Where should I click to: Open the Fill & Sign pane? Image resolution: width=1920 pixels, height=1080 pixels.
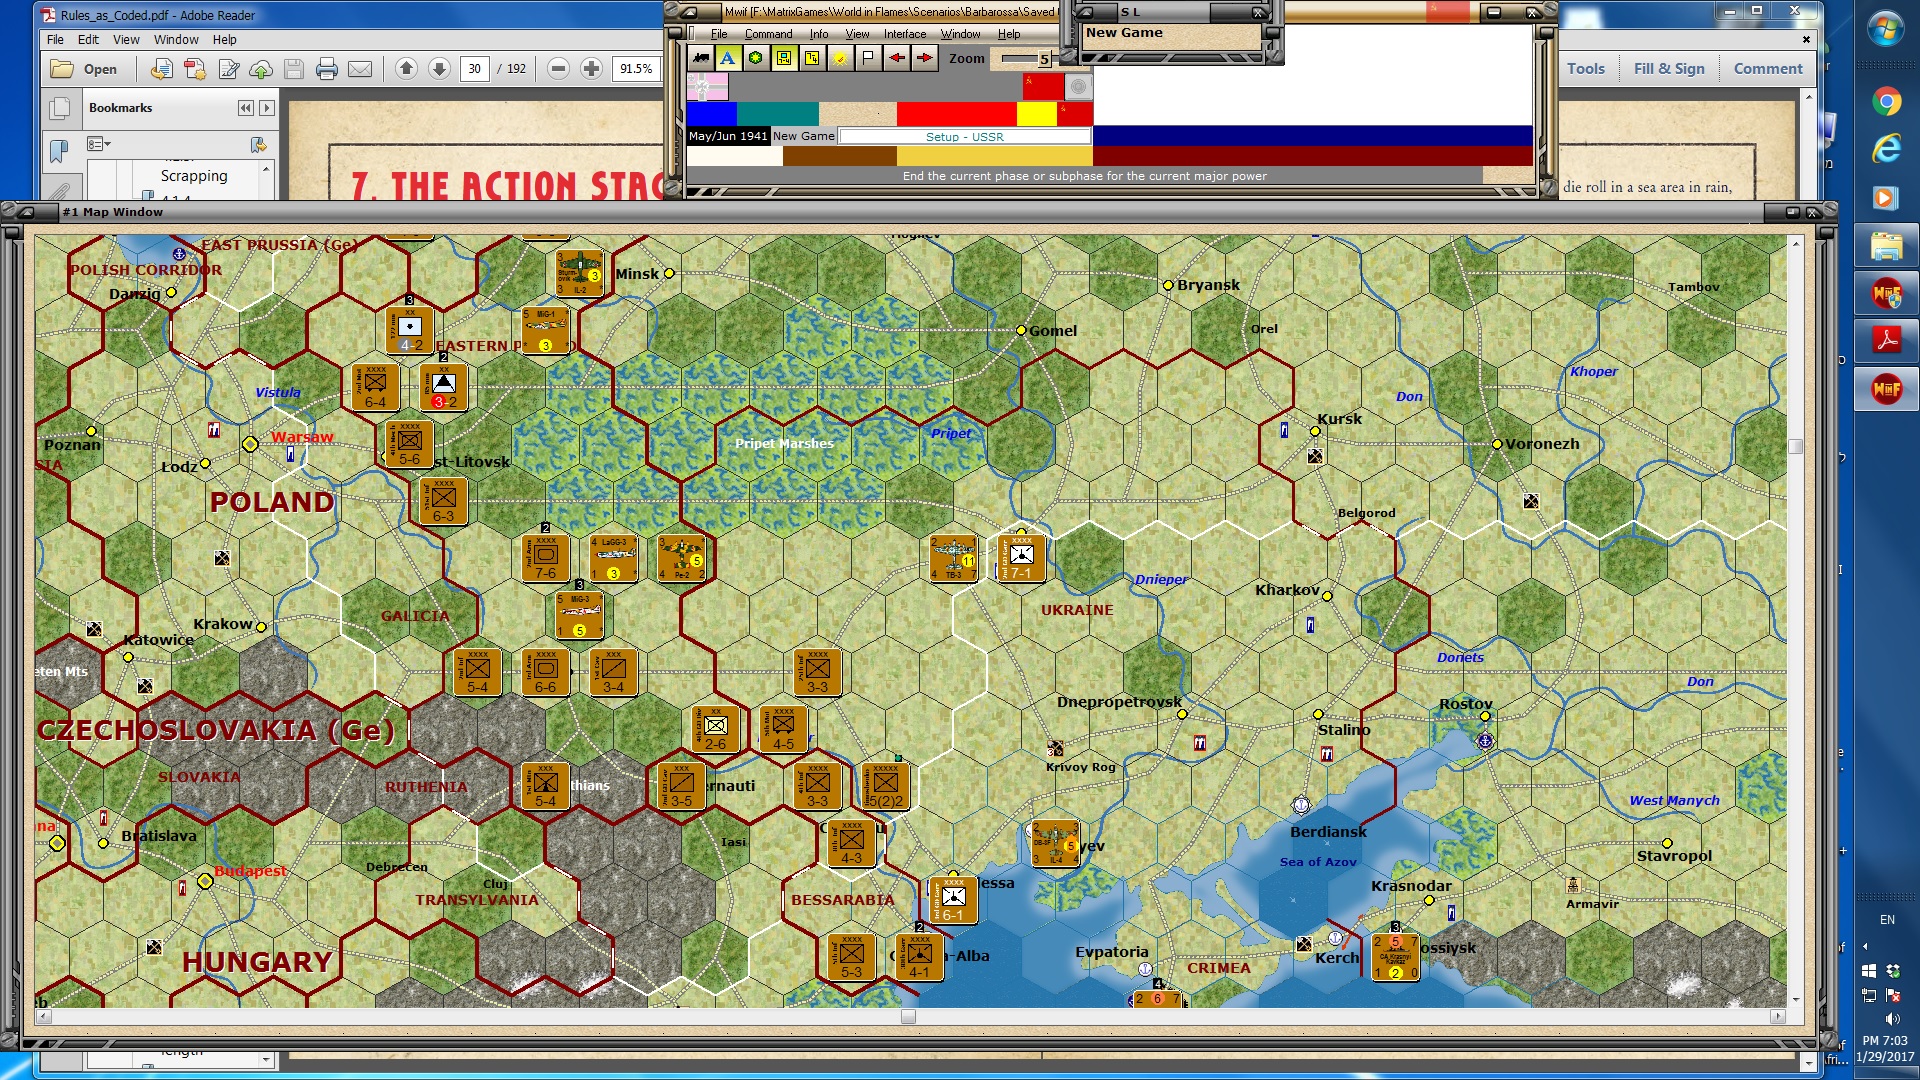pos(1669,69)
